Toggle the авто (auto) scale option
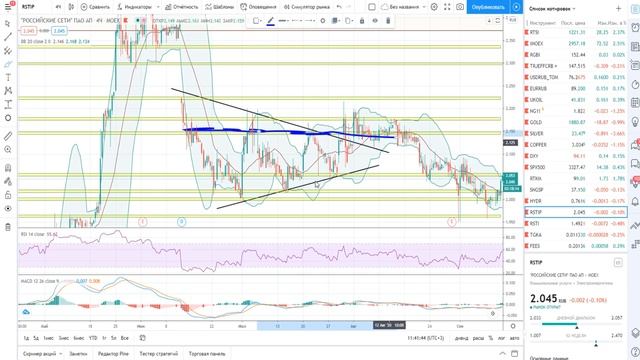Screen dimensions: 640x360 [514, 338]
